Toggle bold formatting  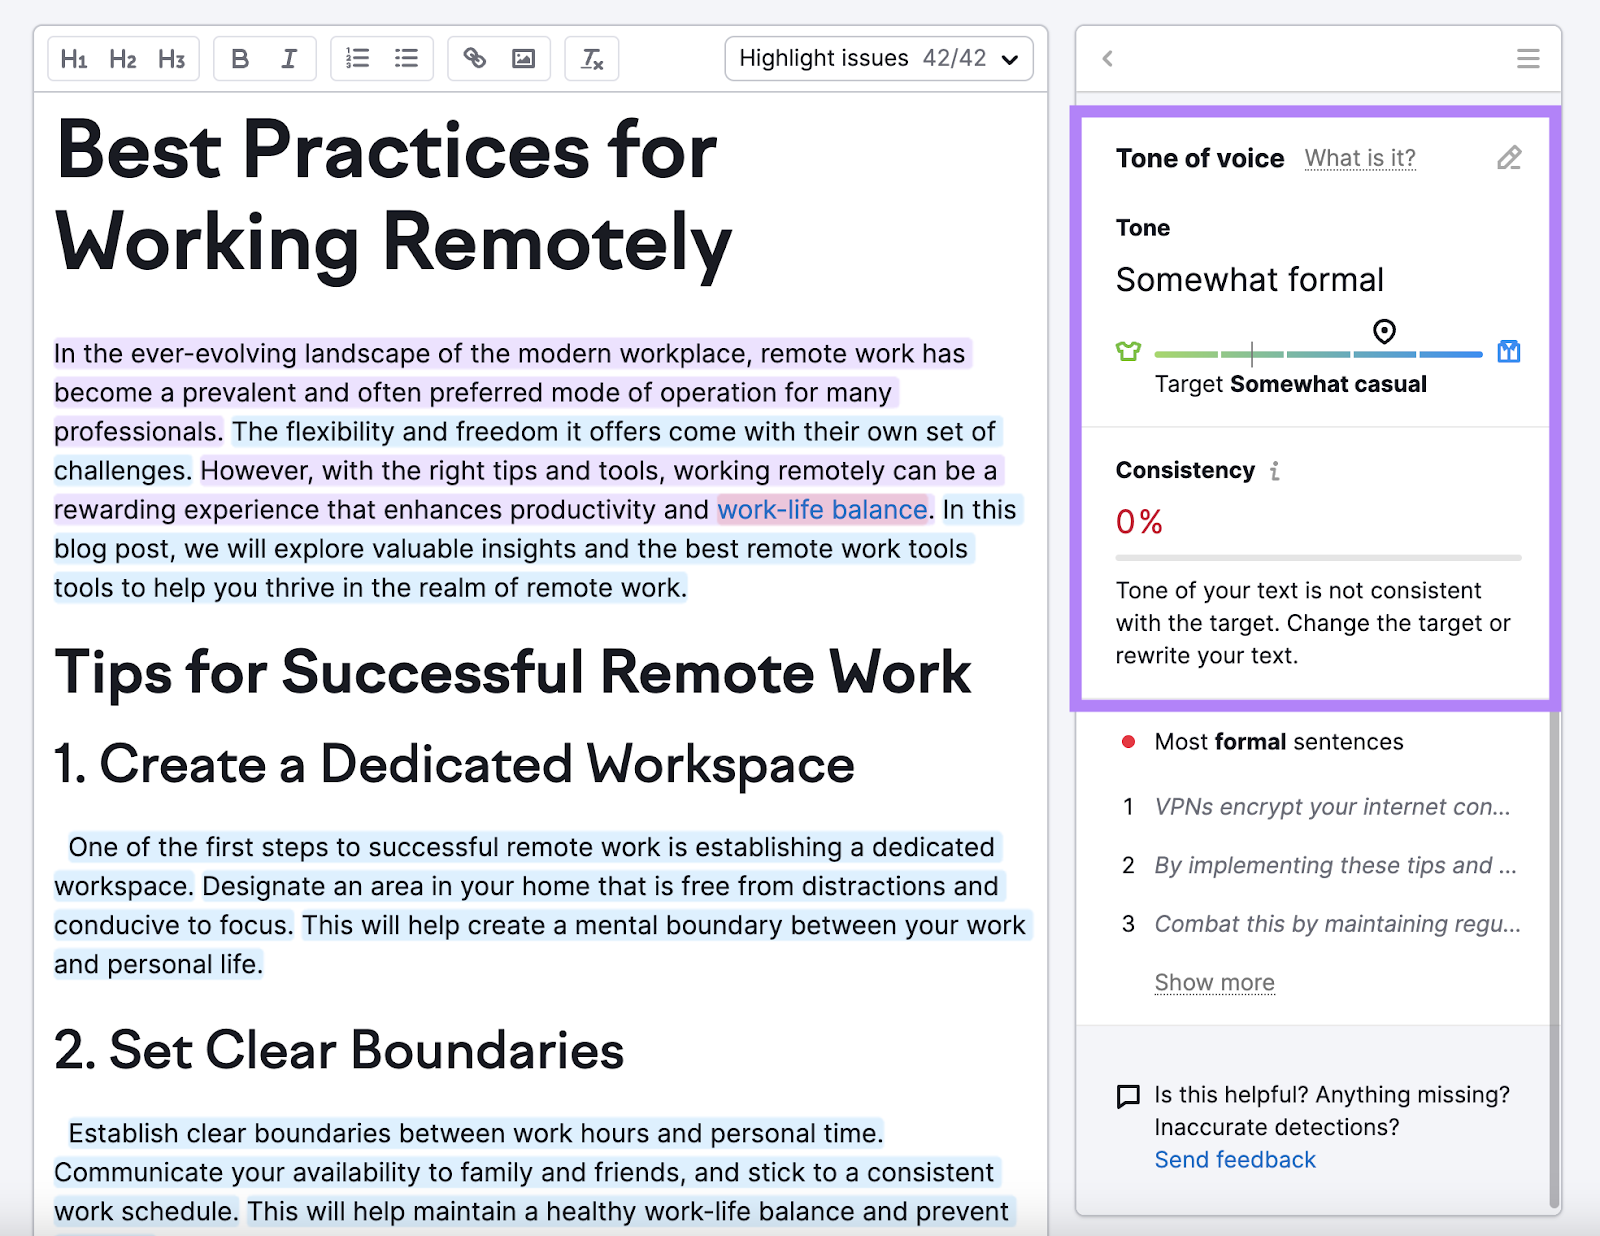240,58
